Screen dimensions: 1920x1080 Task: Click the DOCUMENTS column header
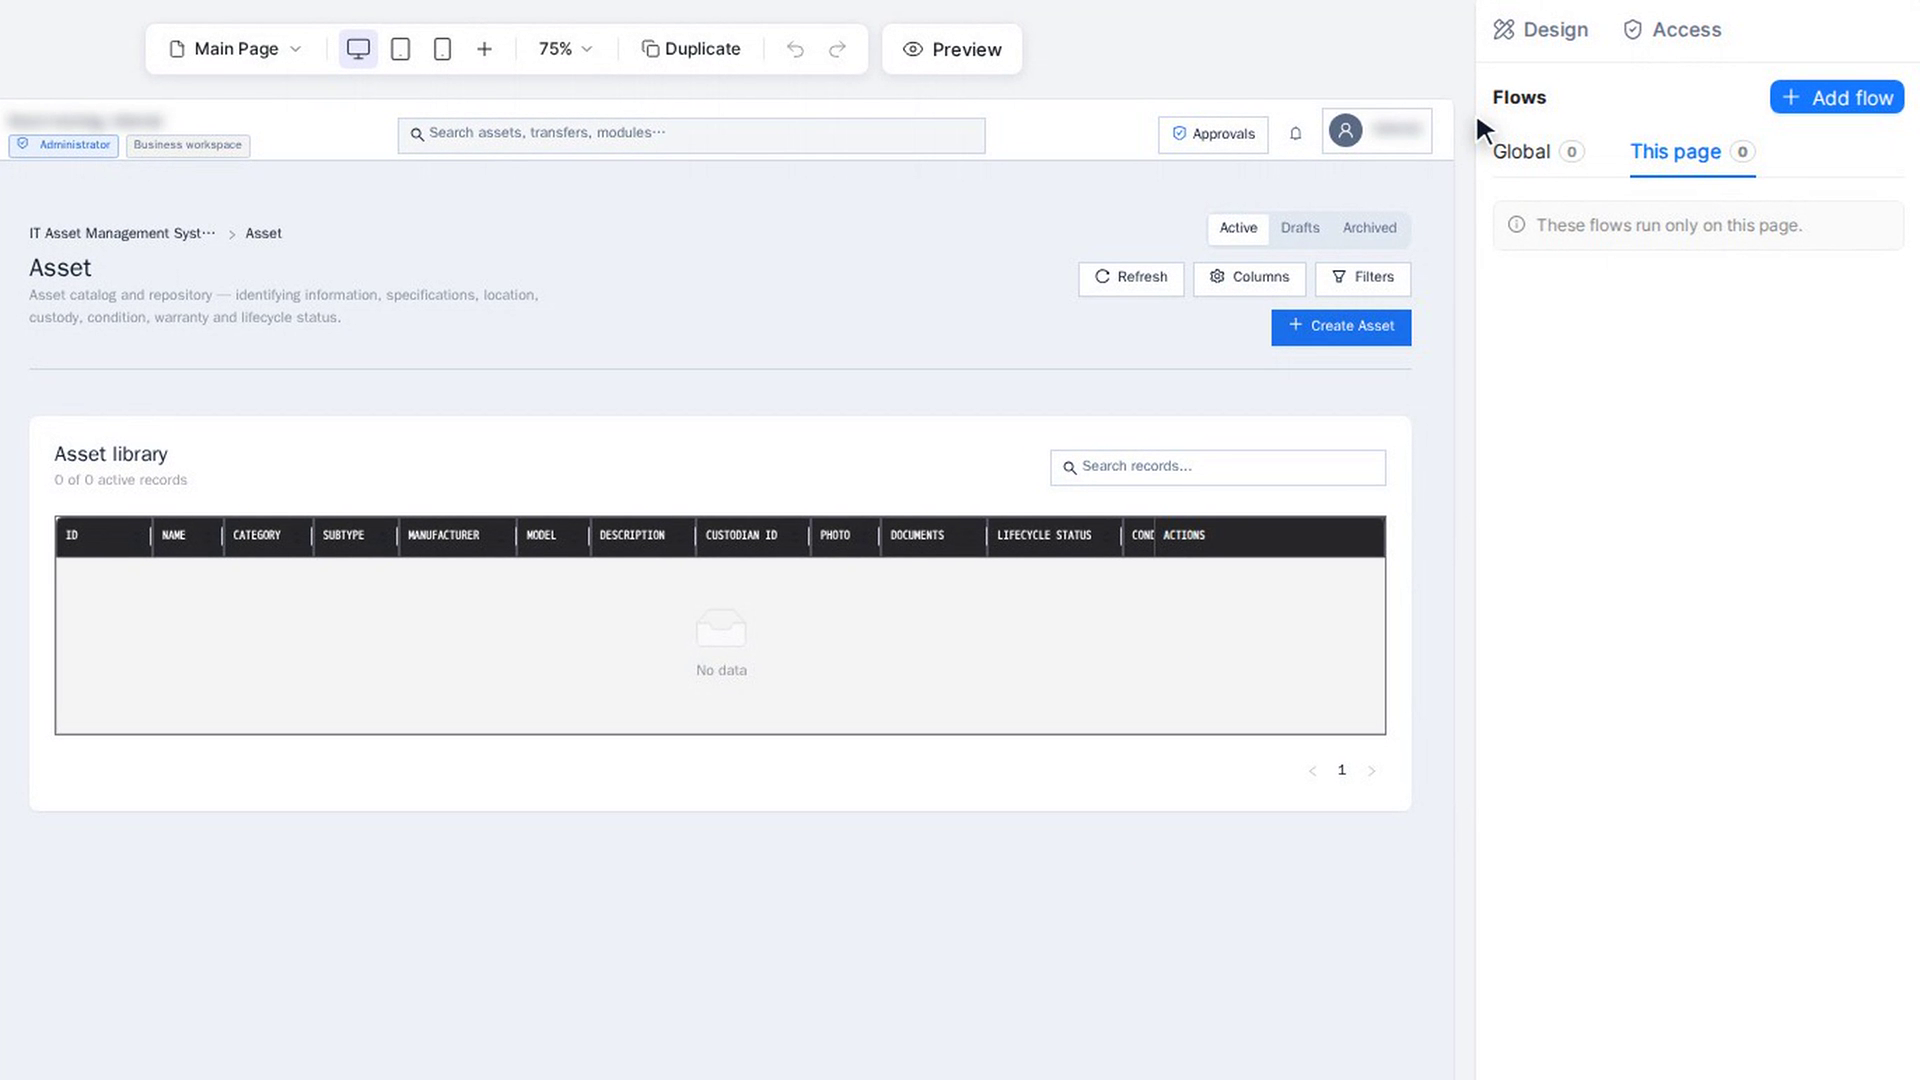933,536
